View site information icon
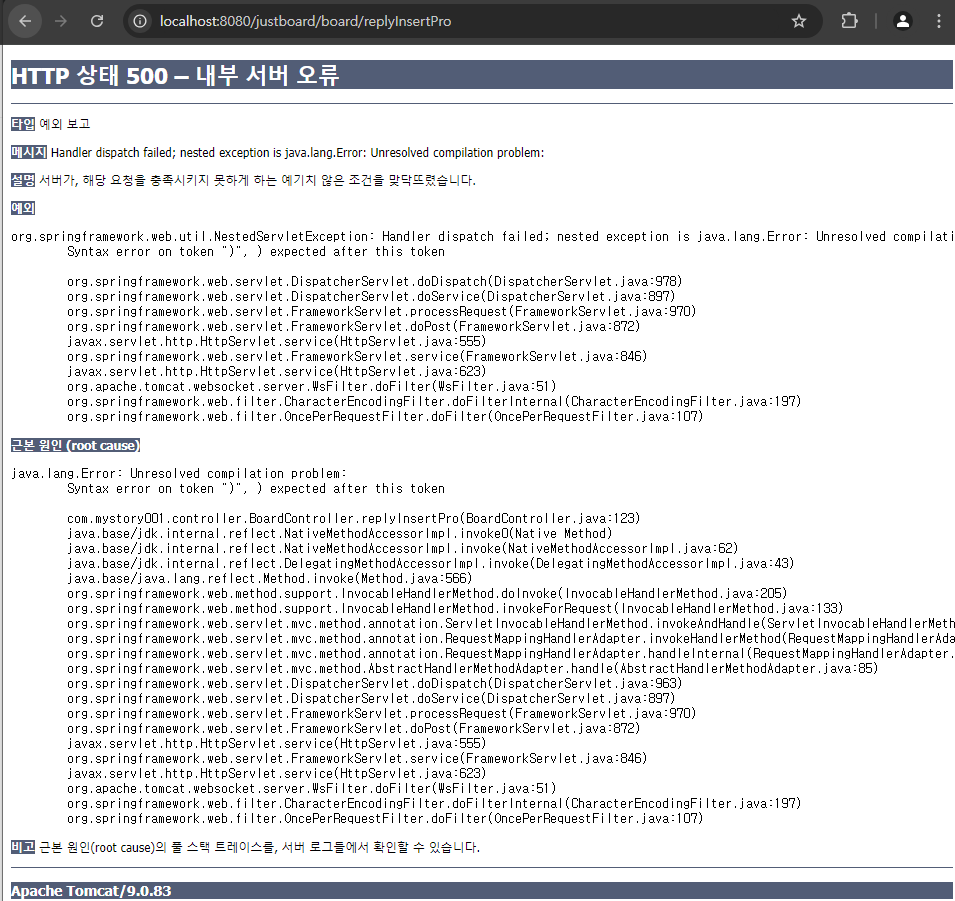 pyautogui.click(x=140, y=21)
